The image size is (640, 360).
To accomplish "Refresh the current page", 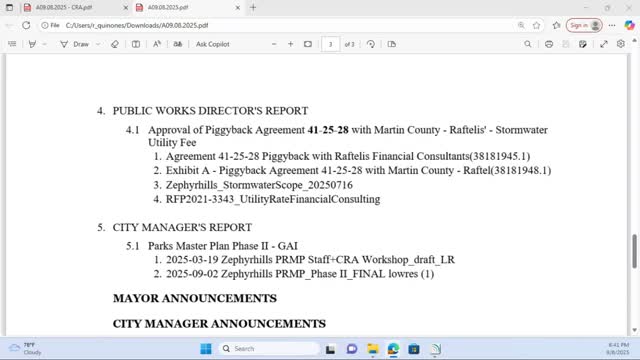I will click(26, 25).
